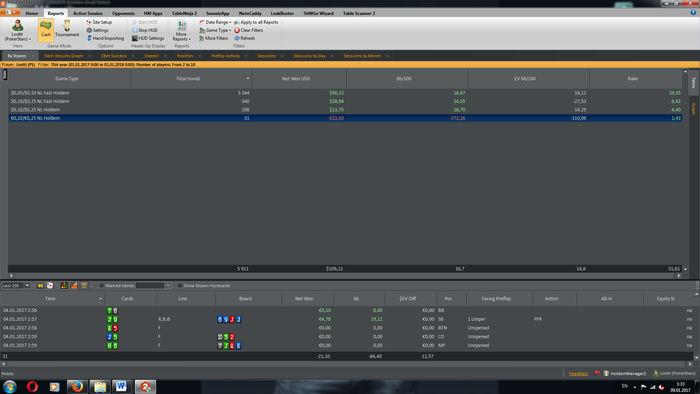Screen dimensions: 700x394
Task: Click the stakes table scroll up arrow
Action: pyautogui.click(x=685, y=71)
